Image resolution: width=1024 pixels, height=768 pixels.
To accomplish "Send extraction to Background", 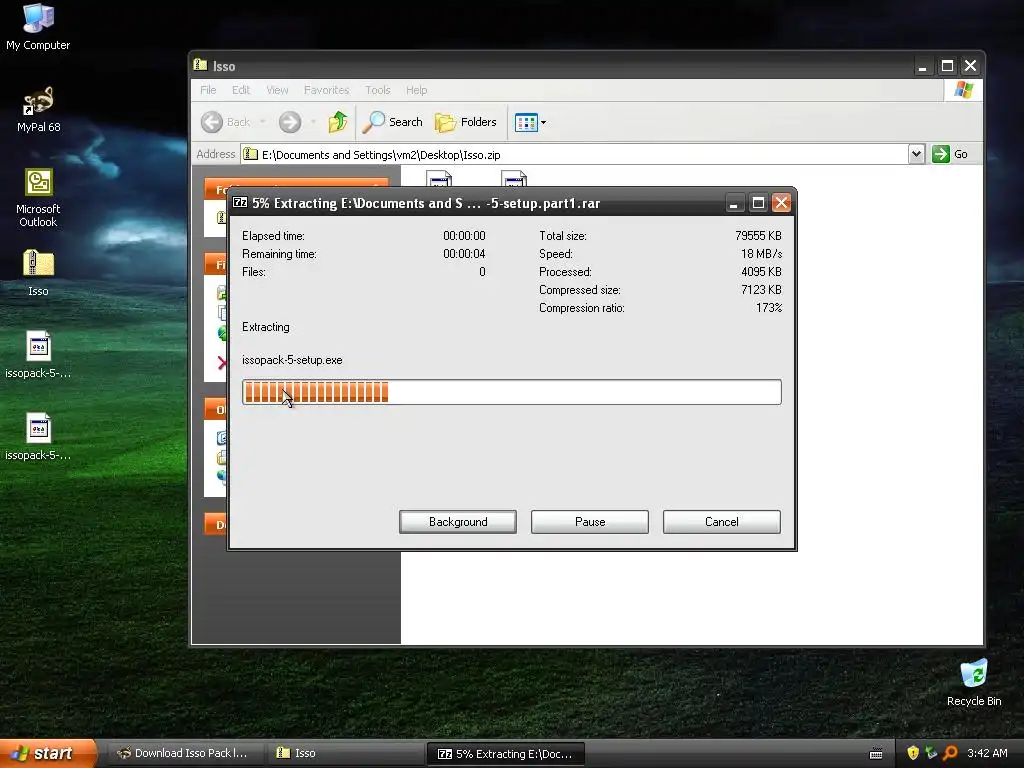I will pyautogui.click(x=458, y=522).
